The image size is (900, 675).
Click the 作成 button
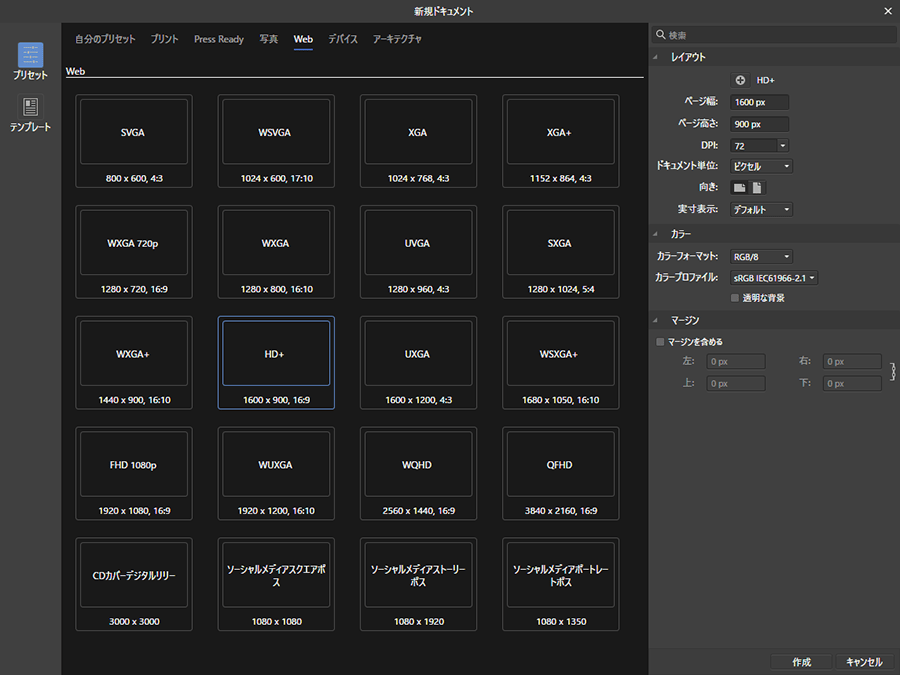pos(801,662)
